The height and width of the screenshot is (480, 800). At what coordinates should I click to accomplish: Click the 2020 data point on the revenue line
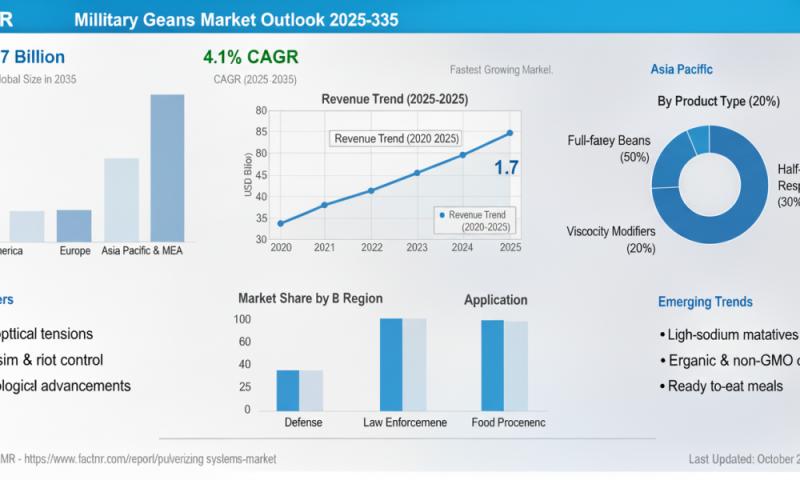click(280, 223)
